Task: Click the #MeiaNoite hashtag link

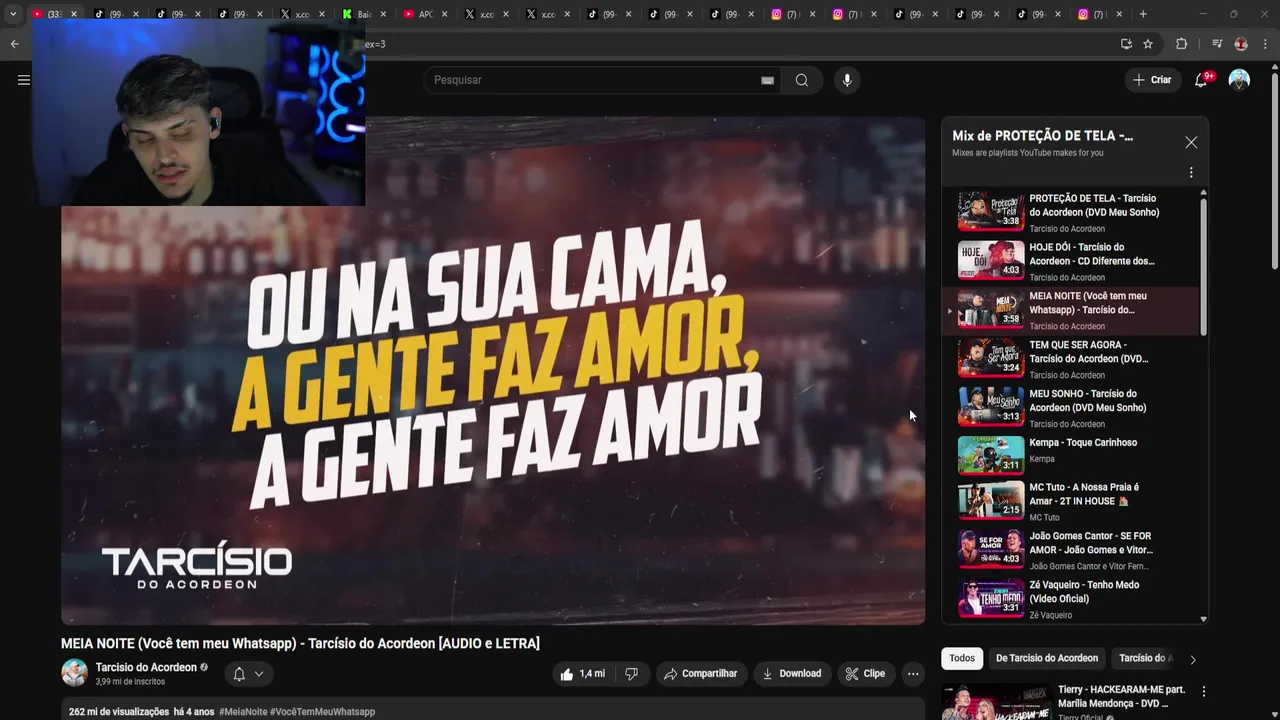Action: [243, 712]
